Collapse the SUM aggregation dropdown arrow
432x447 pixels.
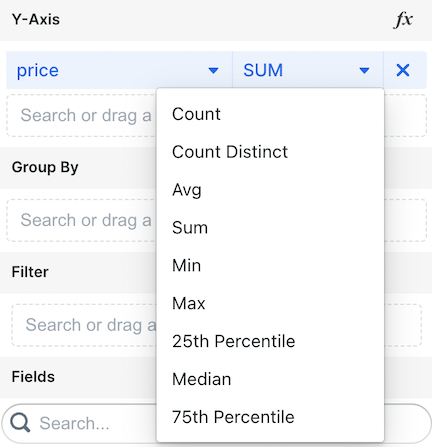click(x=364, y=71)
